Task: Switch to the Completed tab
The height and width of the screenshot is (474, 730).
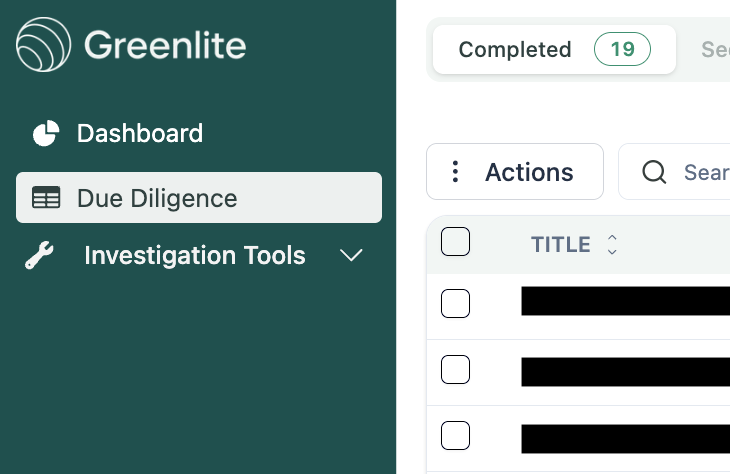Action: (x=554, y=49)
